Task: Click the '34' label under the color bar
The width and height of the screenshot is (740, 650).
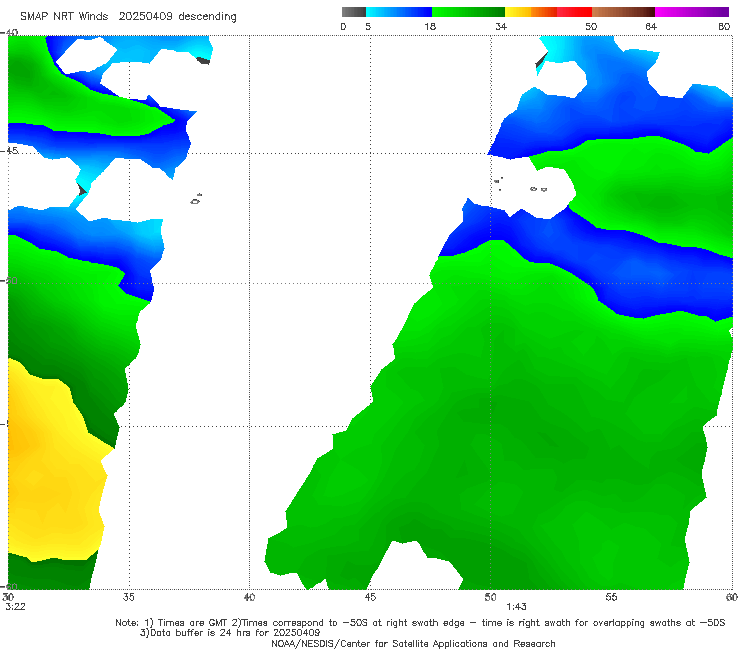Action: coord(501,27)
